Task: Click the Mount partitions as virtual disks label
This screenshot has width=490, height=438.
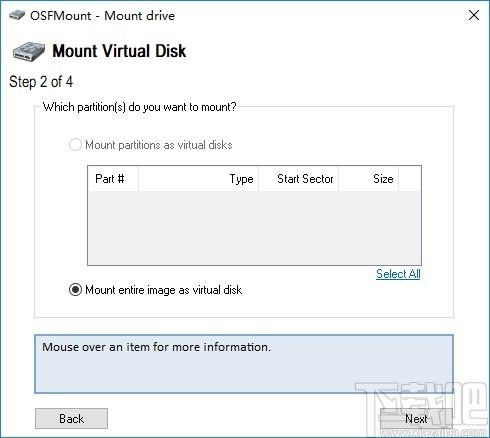Action: pos(159,145)
